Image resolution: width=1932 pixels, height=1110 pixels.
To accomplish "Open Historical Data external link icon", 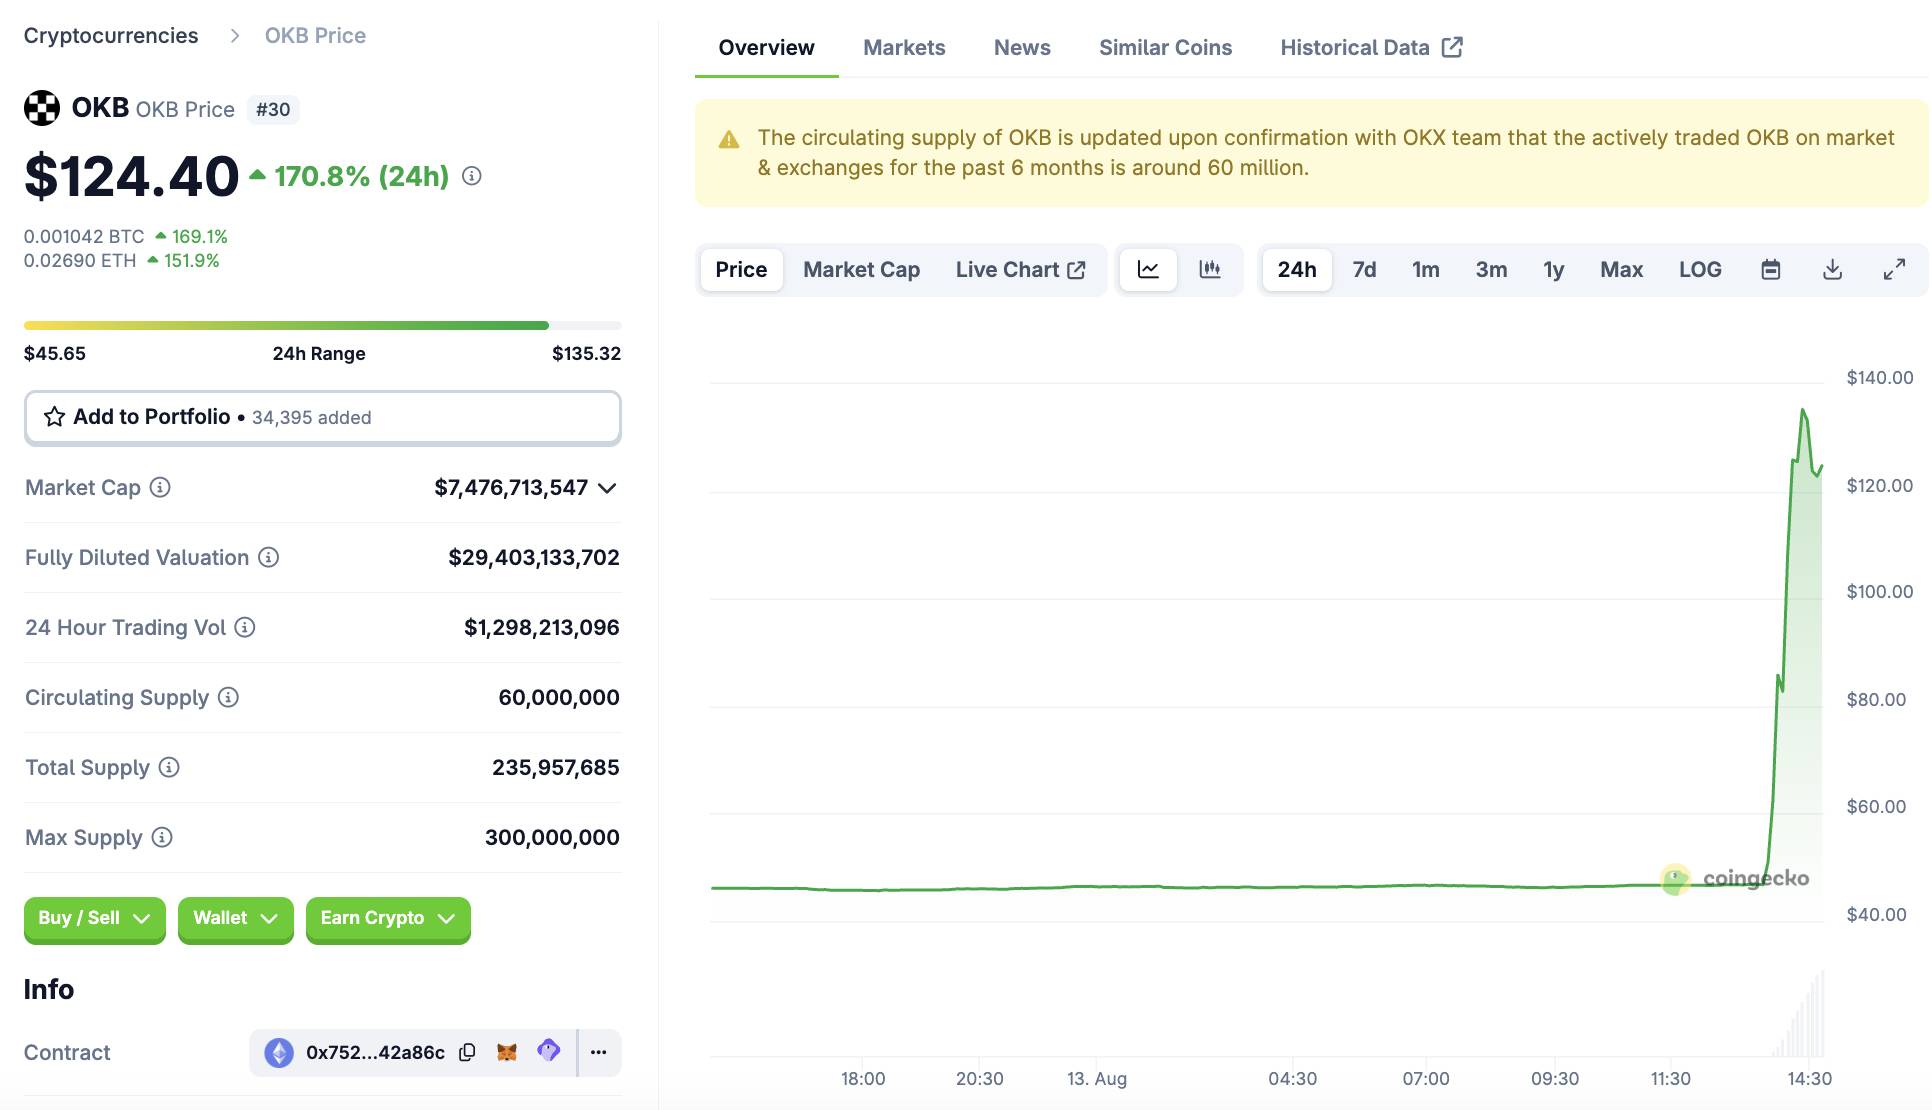I will 1452,47.
